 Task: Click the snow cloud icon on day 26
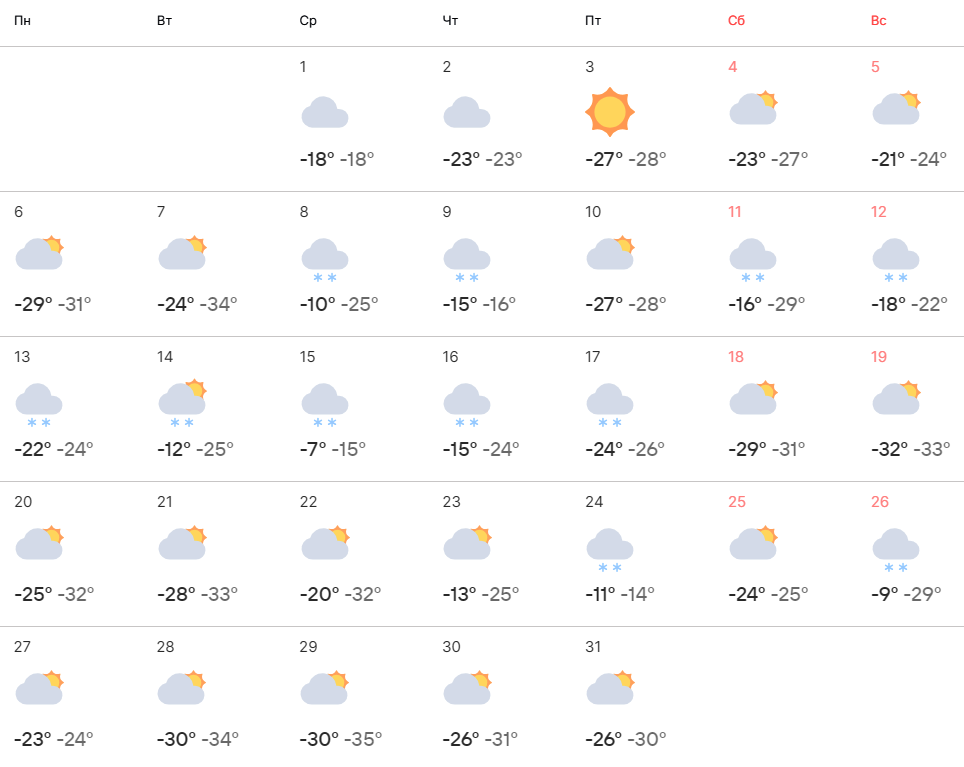896,551
